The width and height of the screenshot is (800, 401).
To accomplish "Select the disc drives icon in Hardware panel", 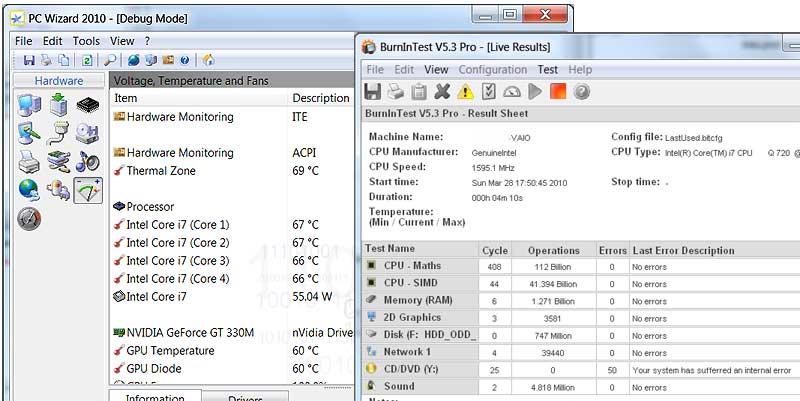I will coord(88,134).
